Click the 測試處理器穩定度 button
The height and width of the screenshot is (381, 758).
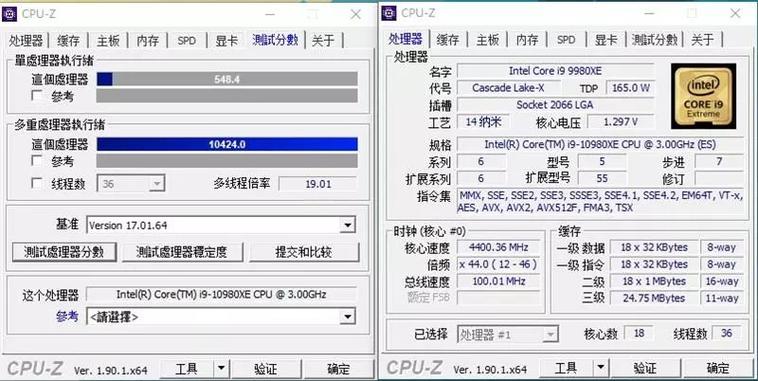182,251
